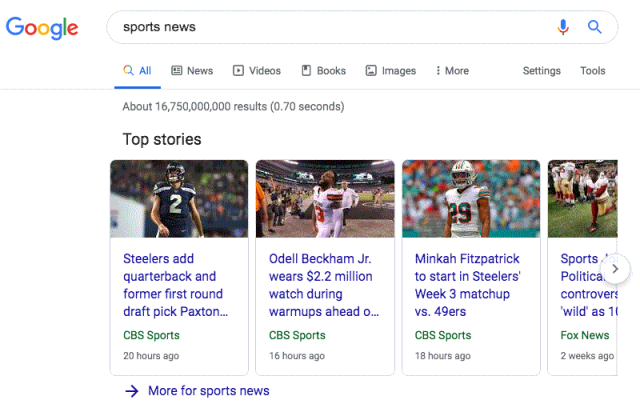Open the Settings menu

click(541, 71)
